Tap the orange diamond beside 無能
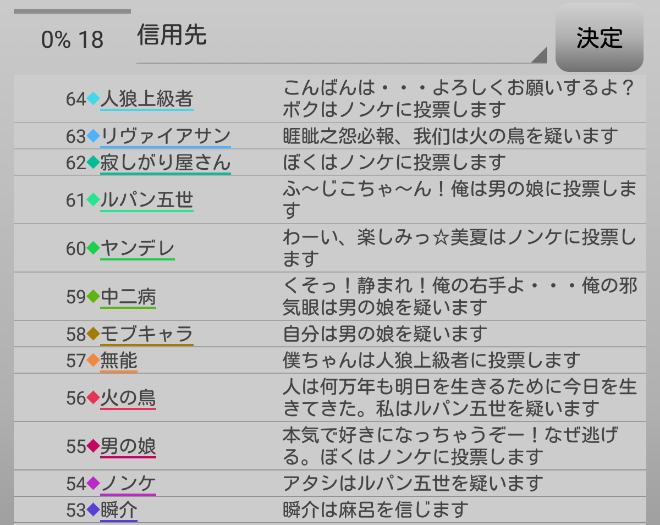Image resolution: width=660 pixels, height=525 pixels. tap(94, 360)
